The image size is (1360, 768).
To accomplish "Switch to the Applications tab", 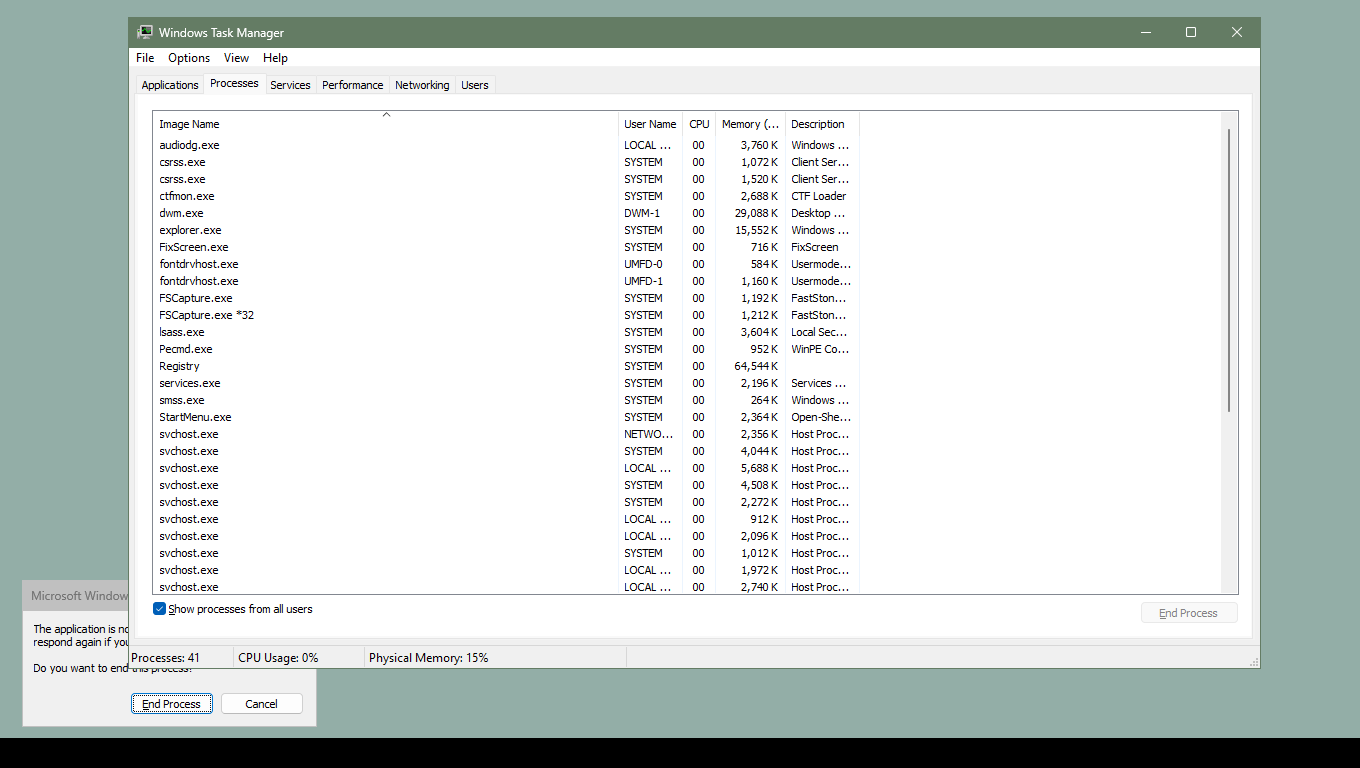I will coord(170,85).
